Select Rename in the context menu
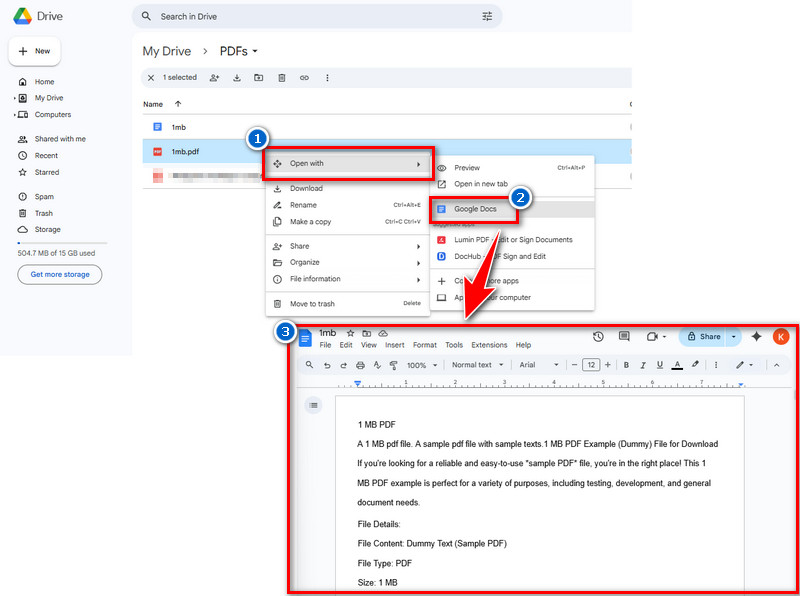800x596 pixels. click(348, 205)
